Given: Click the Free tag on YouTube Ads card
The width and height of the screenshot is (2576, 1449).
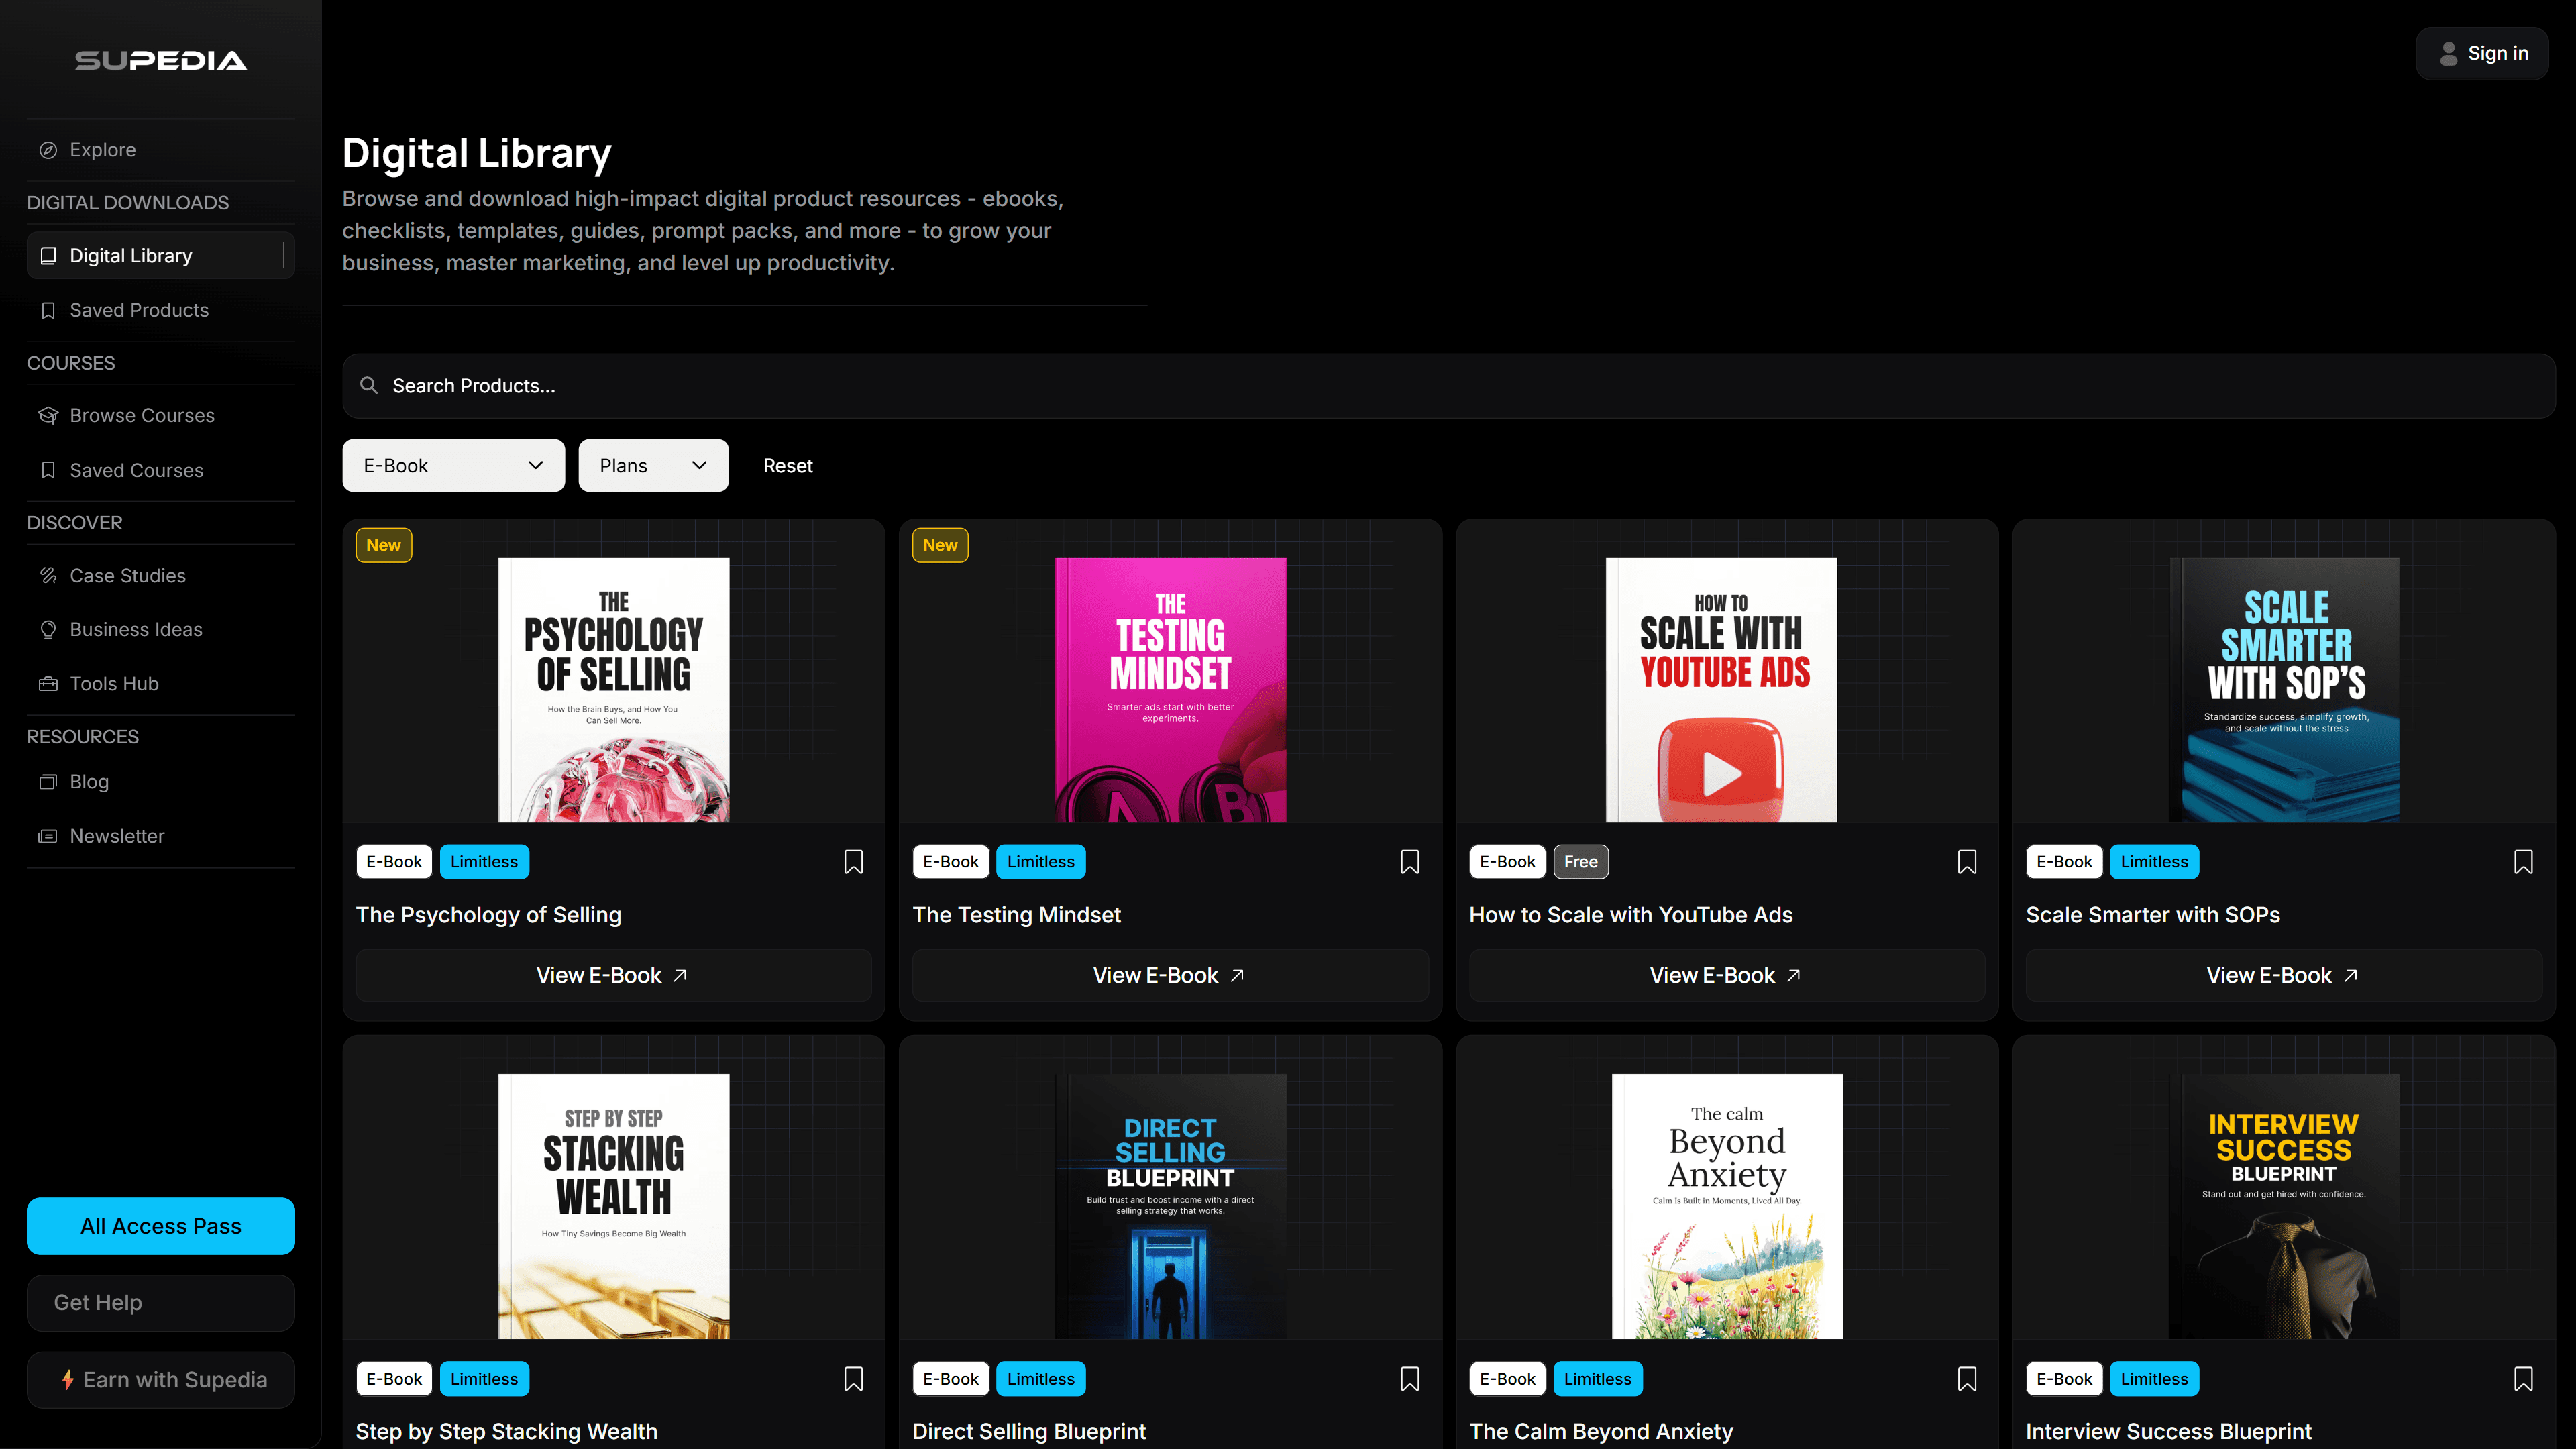Looking at the screenshot, I should tap(1581, 862).
